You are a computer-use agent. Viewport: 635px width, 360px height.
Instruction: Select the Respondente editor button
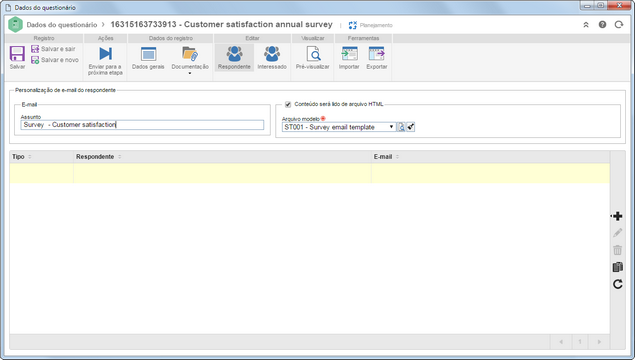pyautogui.click(x=234, y=58)
